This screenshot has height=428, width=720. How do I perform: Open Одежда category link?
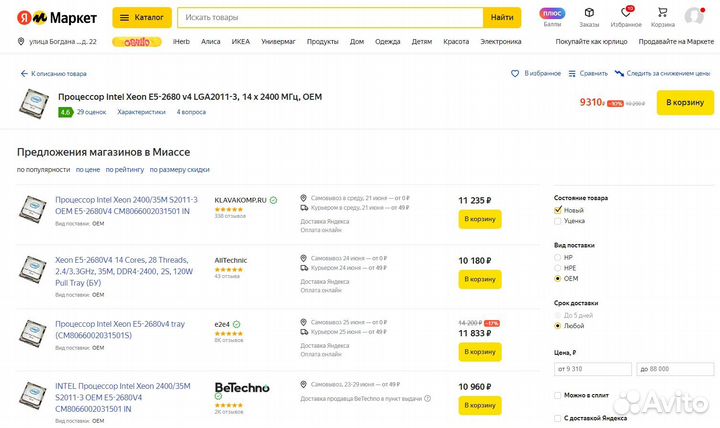coord(388,41)
